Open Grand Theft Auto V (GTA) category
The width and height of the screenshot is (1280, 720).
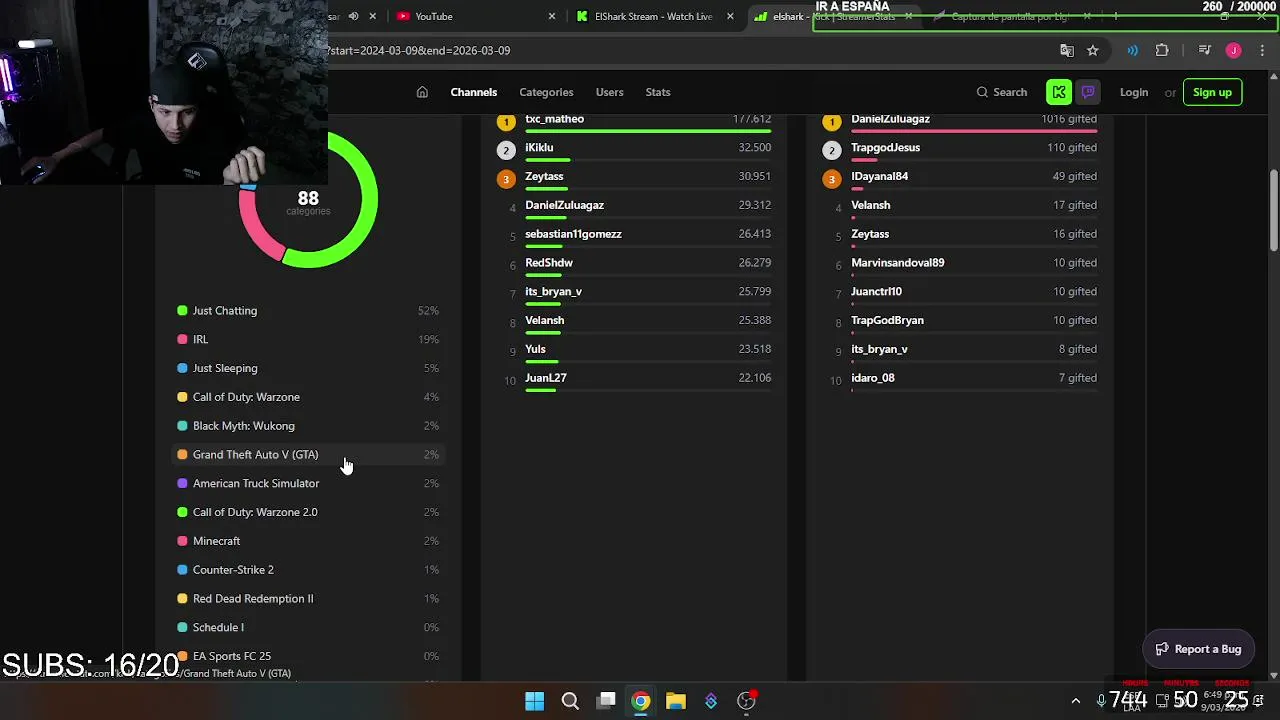308,455
